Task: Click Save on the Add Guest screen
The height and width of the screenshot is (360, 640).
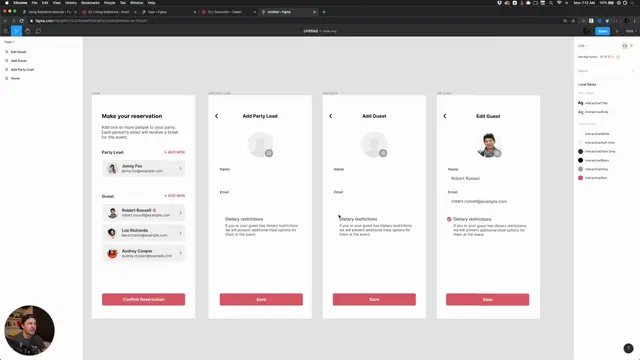Action: (374, 299)
